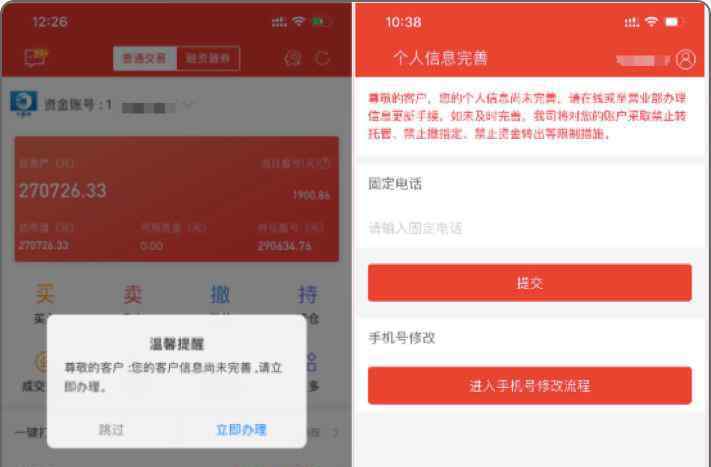
Task: Tap the blurred account name beside avatar
Action: [x=642, y=60]
